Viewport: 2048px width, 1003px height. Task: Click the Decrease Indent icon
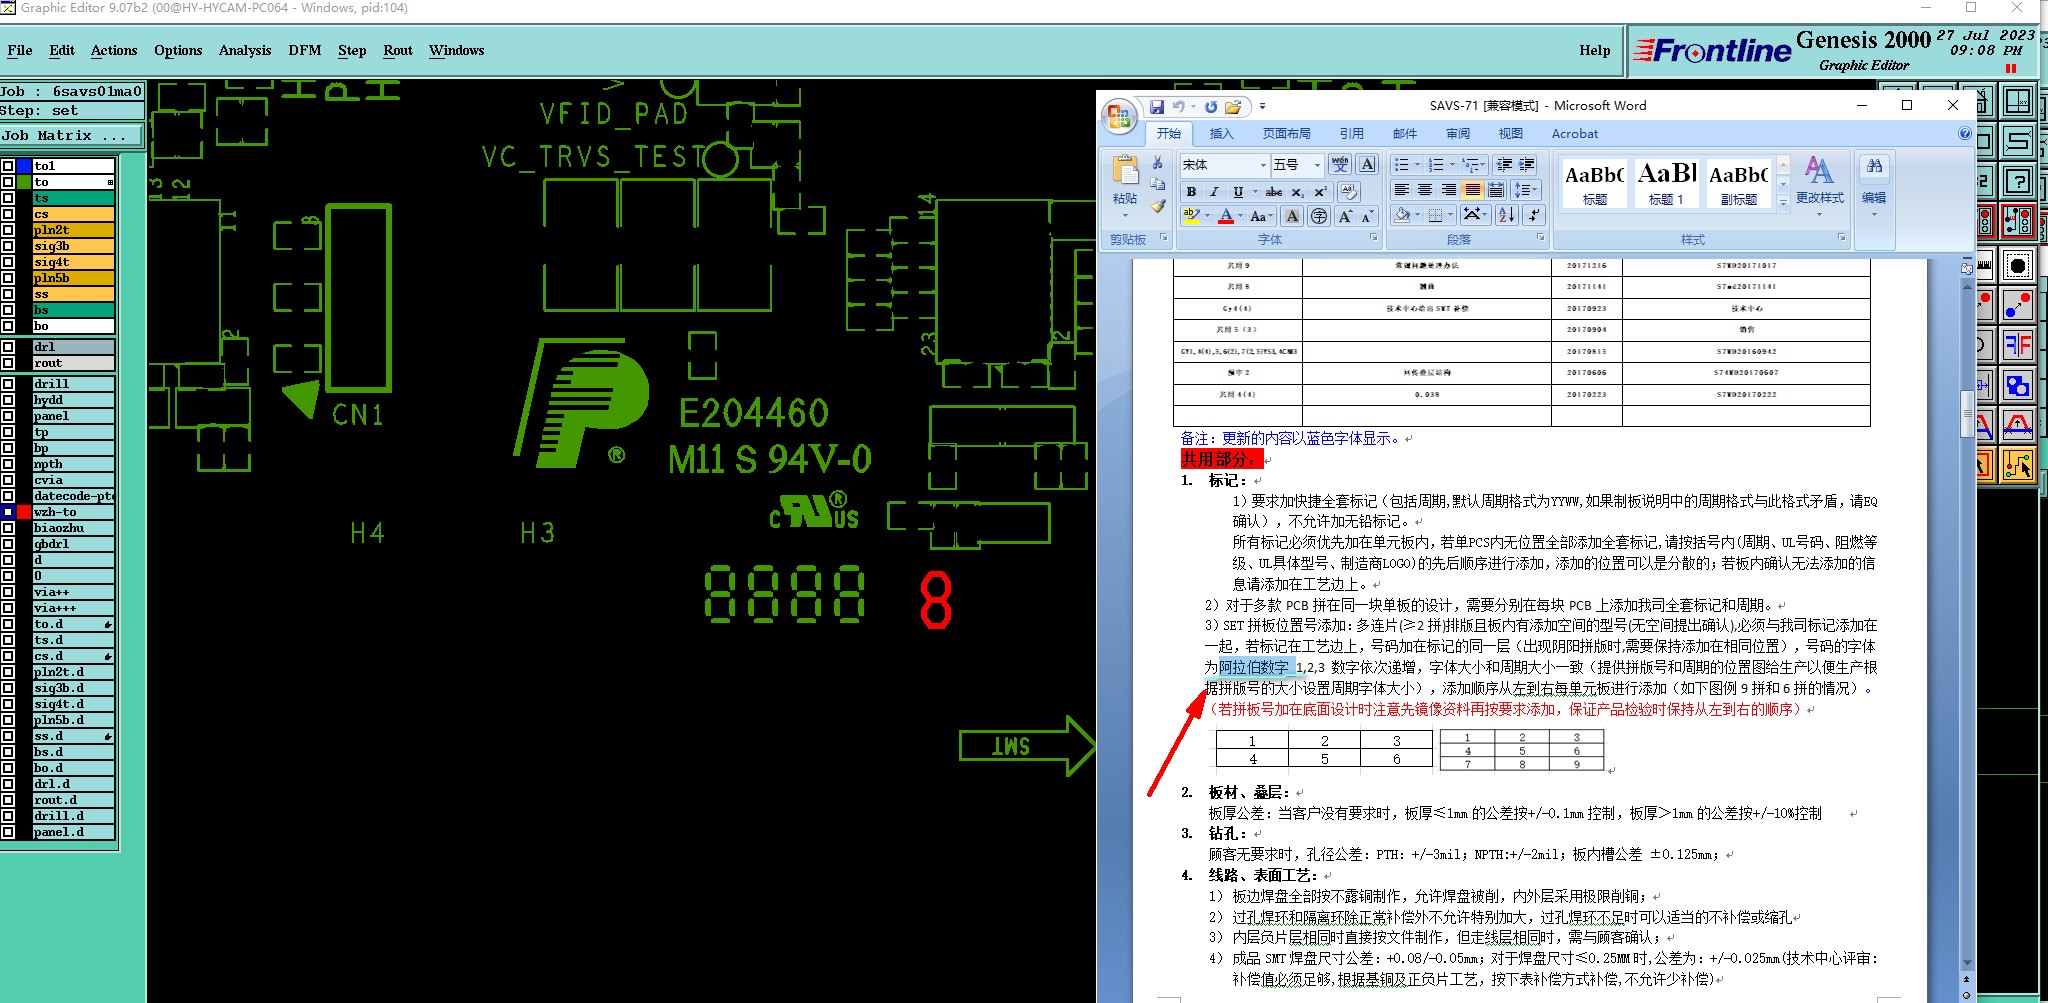pos(1504,165)
